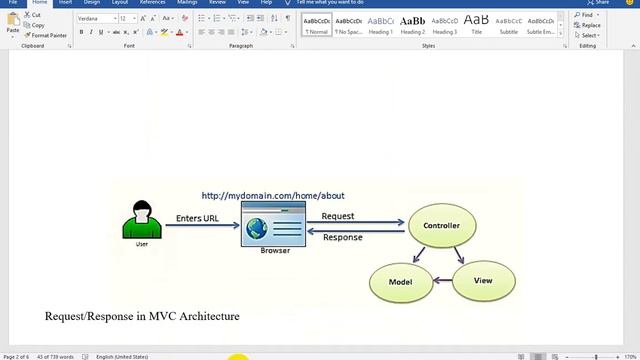Shrink the font size
Image resolution: width=640 pixels, height=360 pixels.
[x=153, y=18]
